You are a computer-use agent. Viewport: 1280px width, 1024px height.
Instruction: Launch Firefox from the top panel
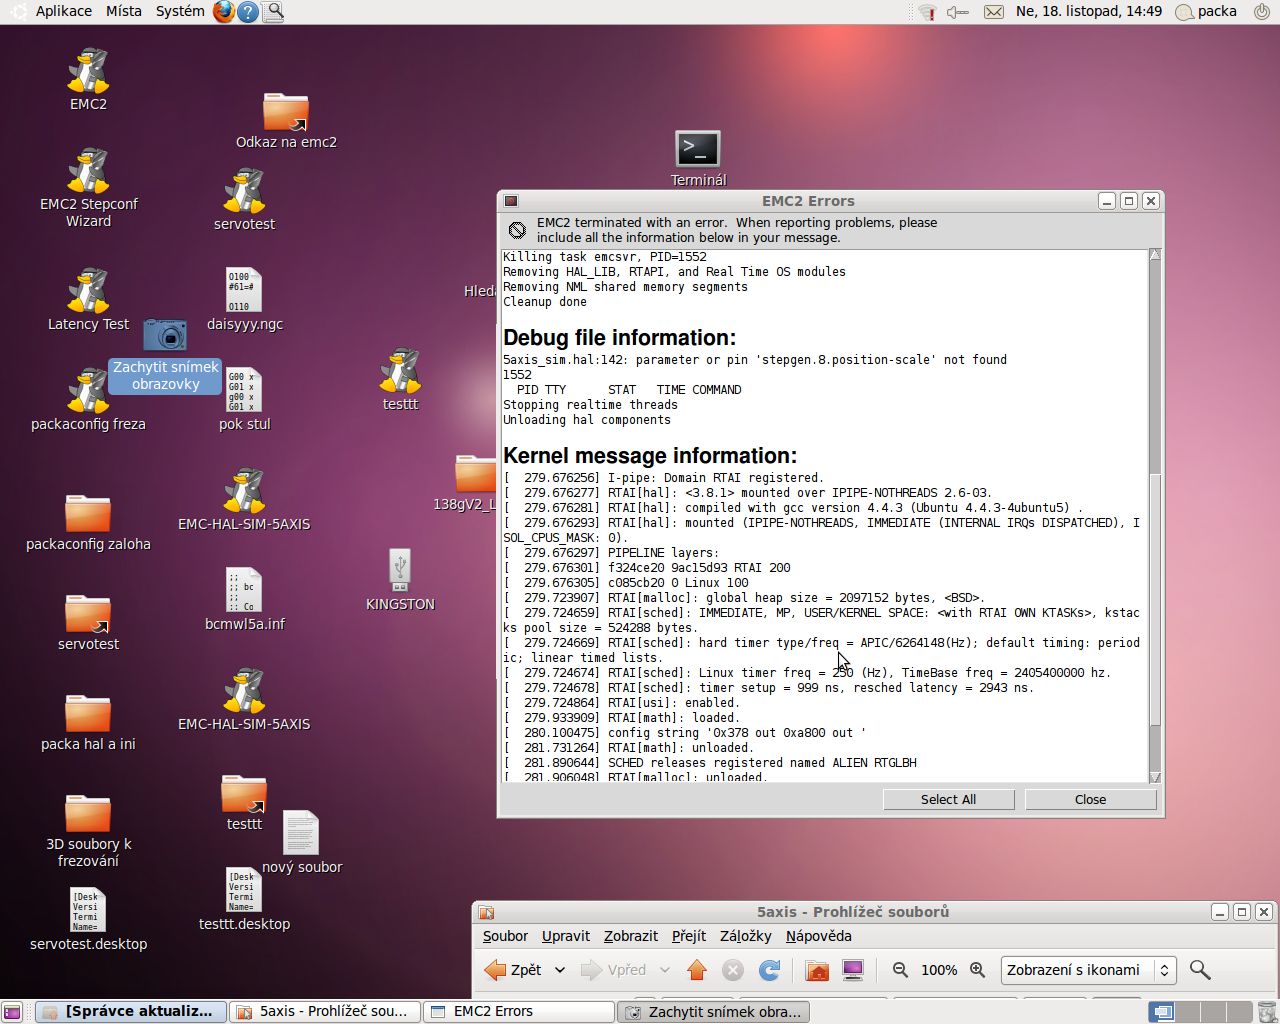[x=224, y=12]
